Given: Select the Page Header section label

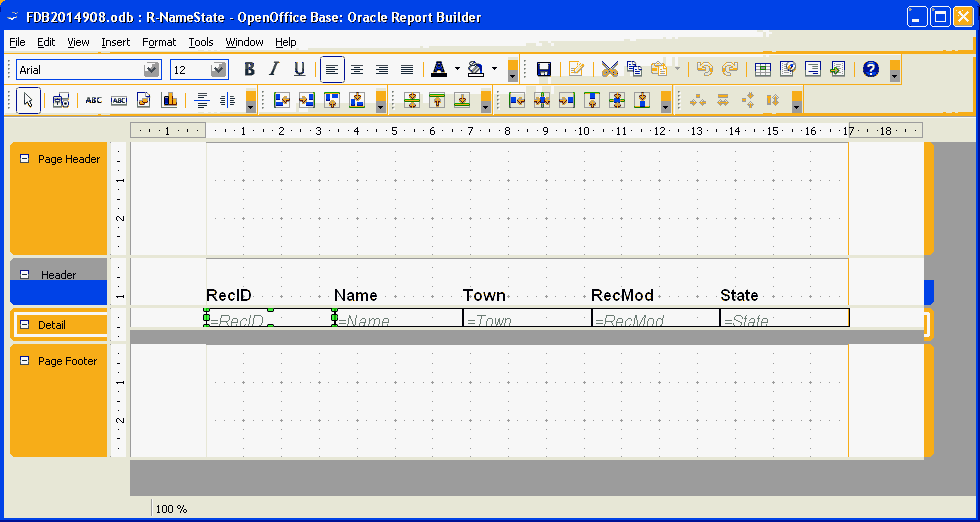Looking at the screenshot, I should (69, 159).
